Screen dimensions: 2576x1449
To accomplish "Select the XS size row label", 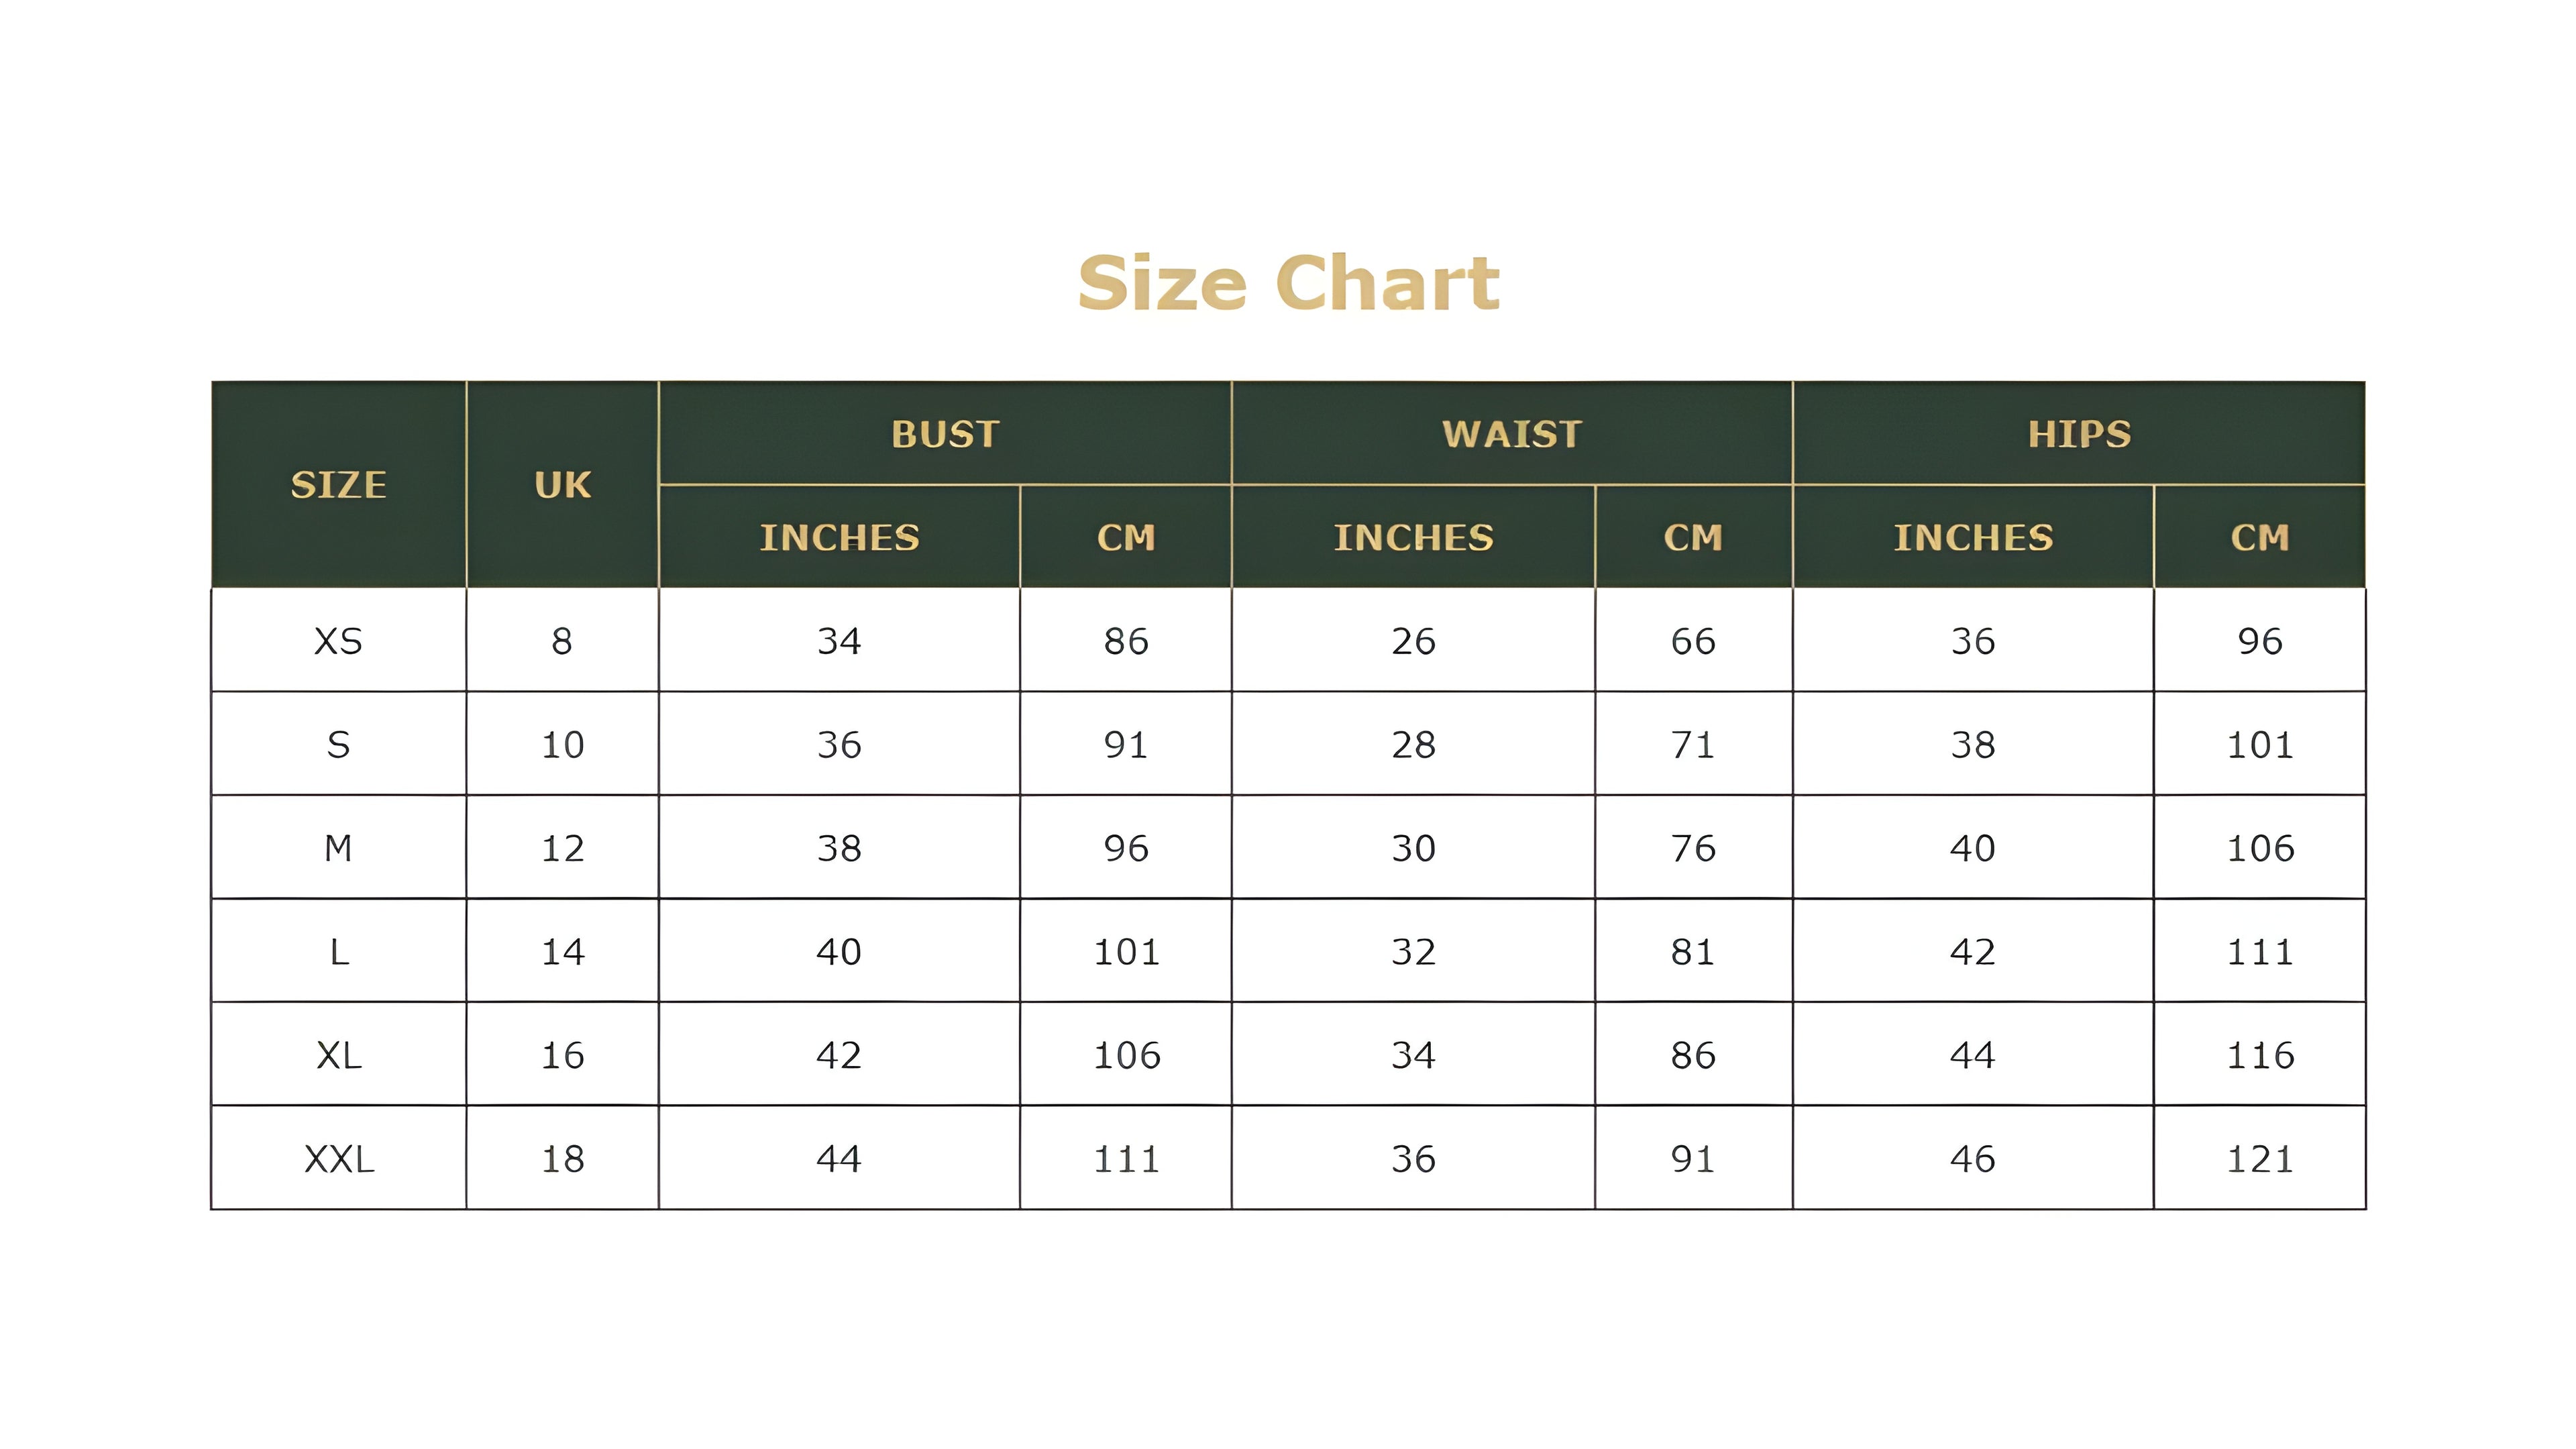I will pyautogui.click(x=338, y=641).
